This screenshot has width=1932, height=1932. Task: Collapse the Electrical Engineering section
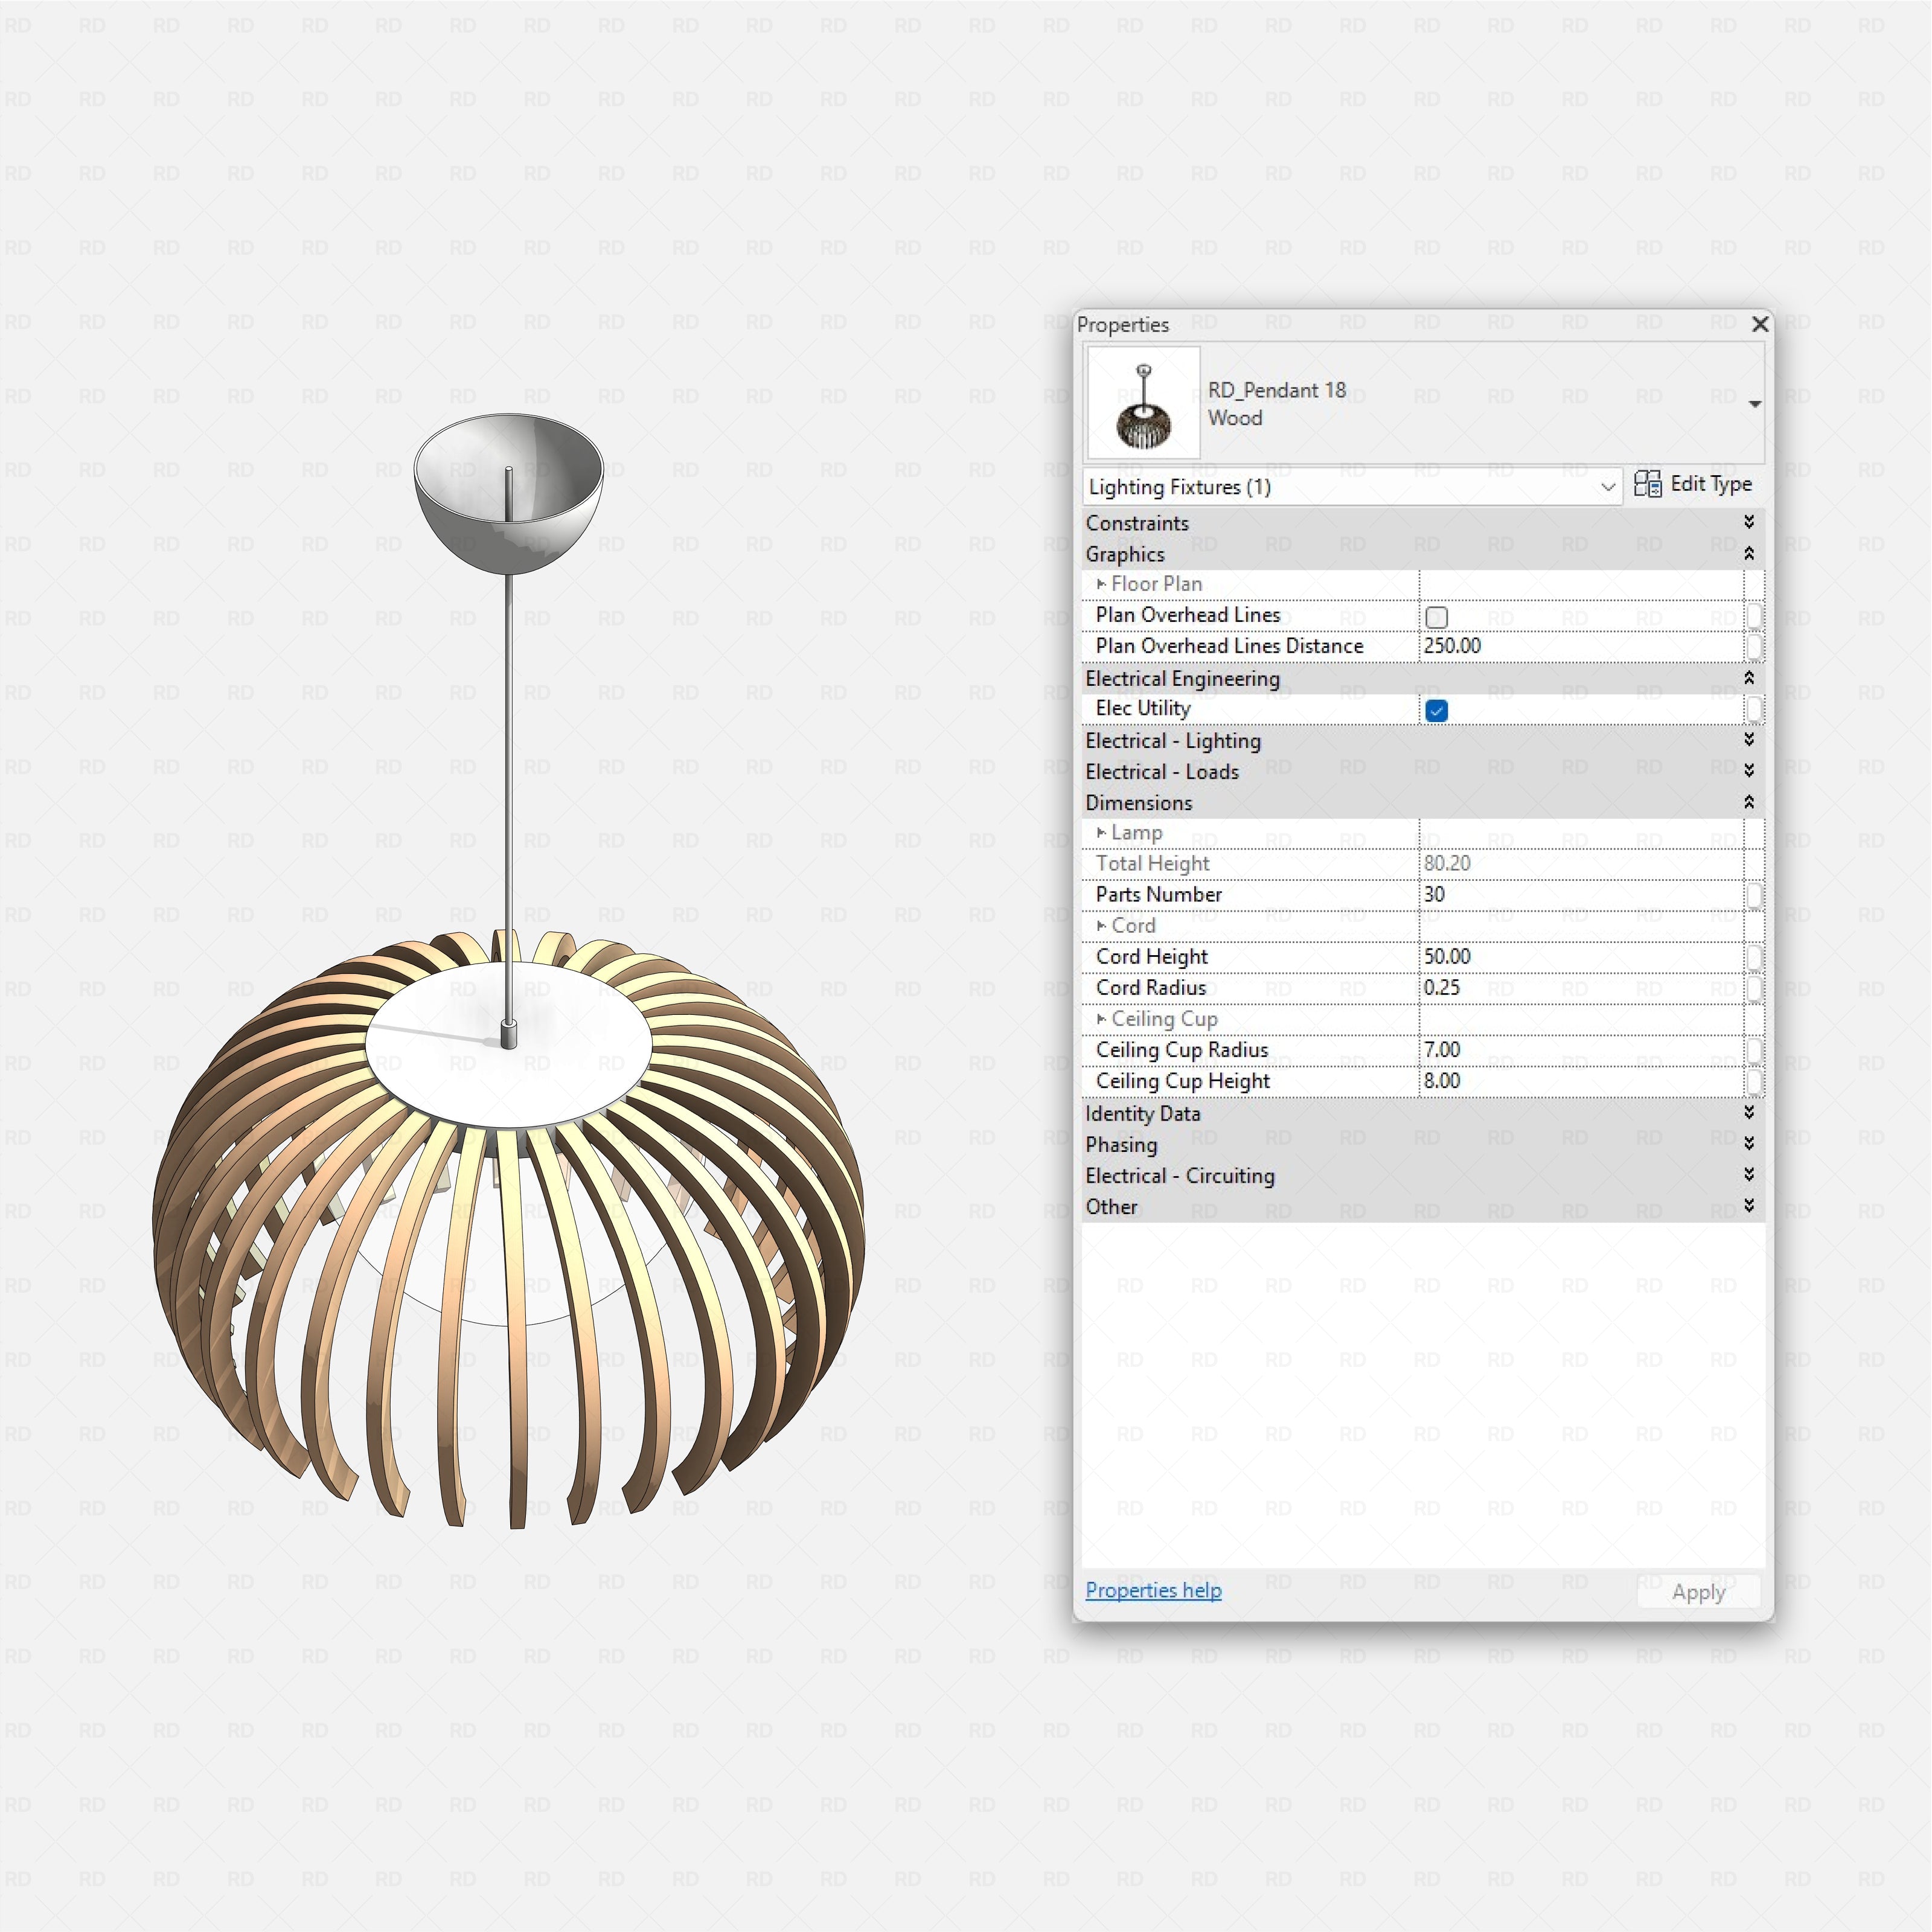tap(1749, 678)
